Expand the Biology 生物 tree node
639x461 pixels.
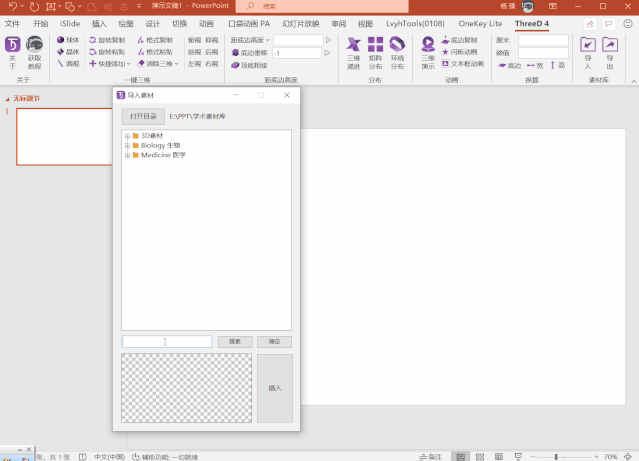pos(127,145)
